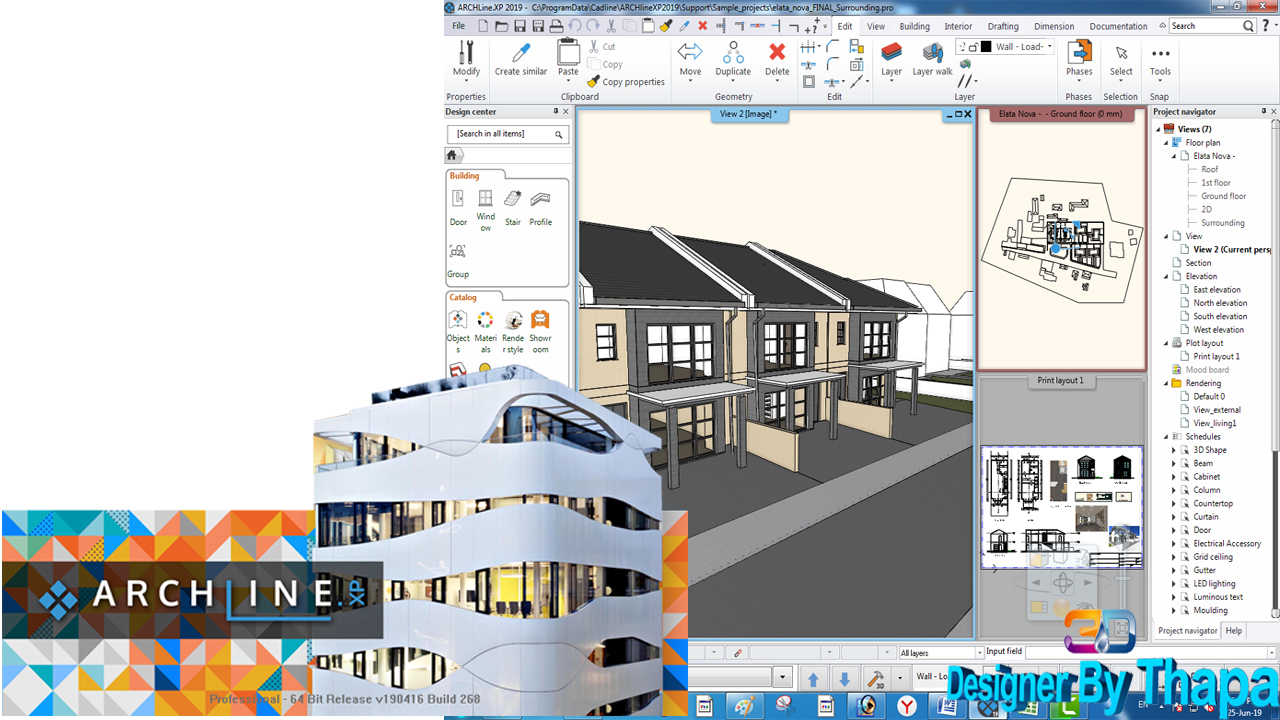Screen dimensions: 1280x720
Task: Select the View 2 [Image] window tab
Action: [747, 114]
